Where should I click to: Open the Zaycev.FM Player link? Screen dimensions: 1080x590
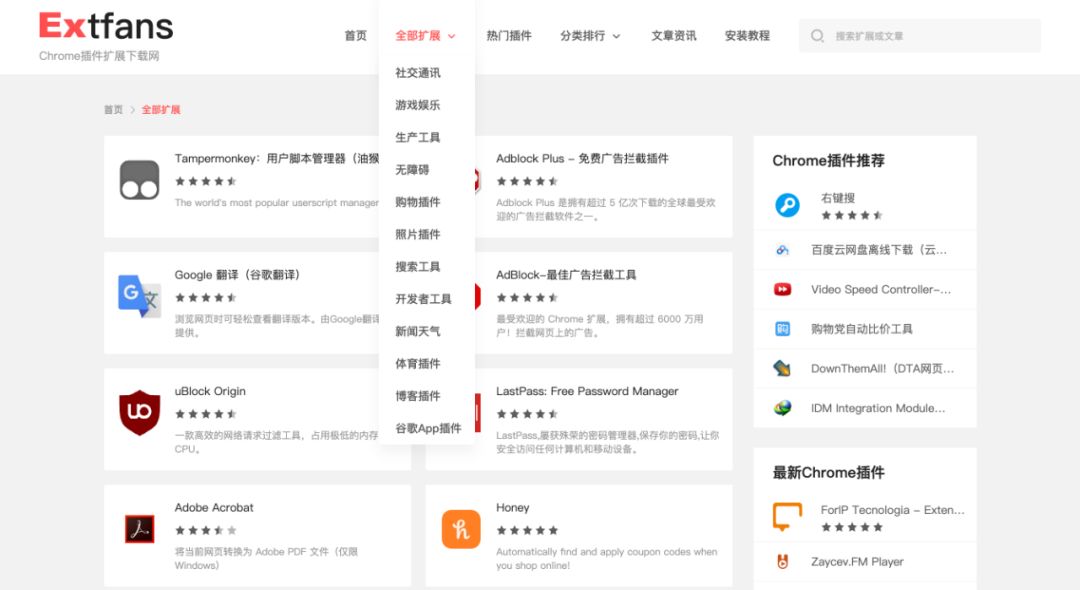tap(858, 562)
